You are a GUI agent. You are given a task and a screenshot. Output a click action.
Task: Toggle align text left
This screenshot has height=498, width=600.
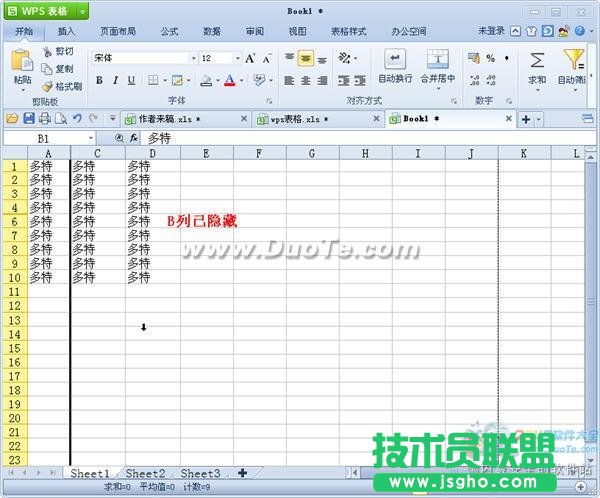tap(289, 80)
